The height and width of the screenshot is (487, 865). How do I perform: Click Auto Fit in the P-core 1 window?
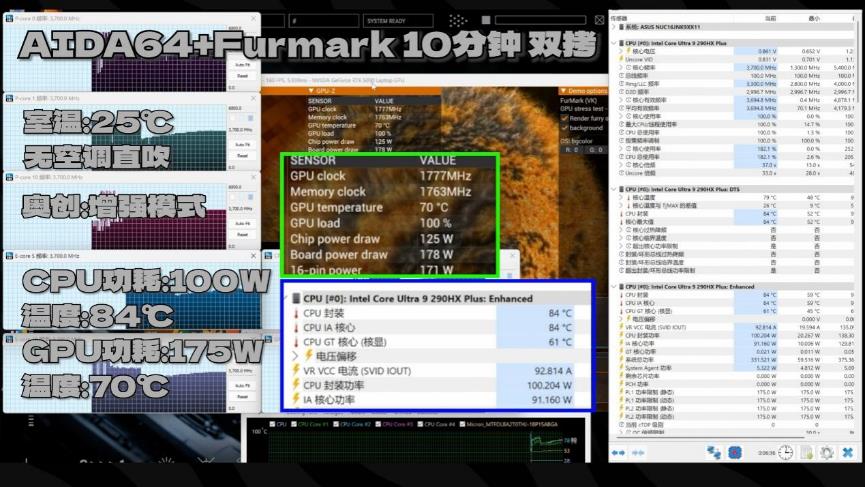pyautogui.click(x=243, y=145)
